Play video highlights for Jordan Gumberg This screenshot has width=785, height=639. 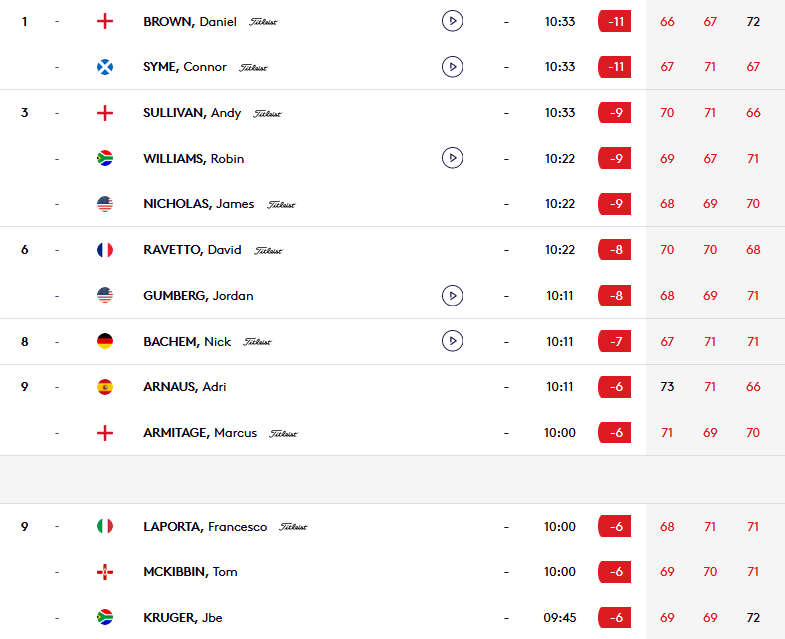452,295
